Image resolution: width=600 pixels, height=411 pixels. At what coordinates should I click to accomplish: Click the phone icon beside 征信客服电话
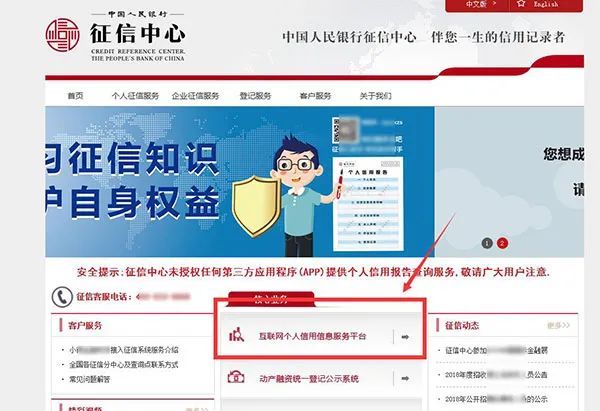click(62, 297)
